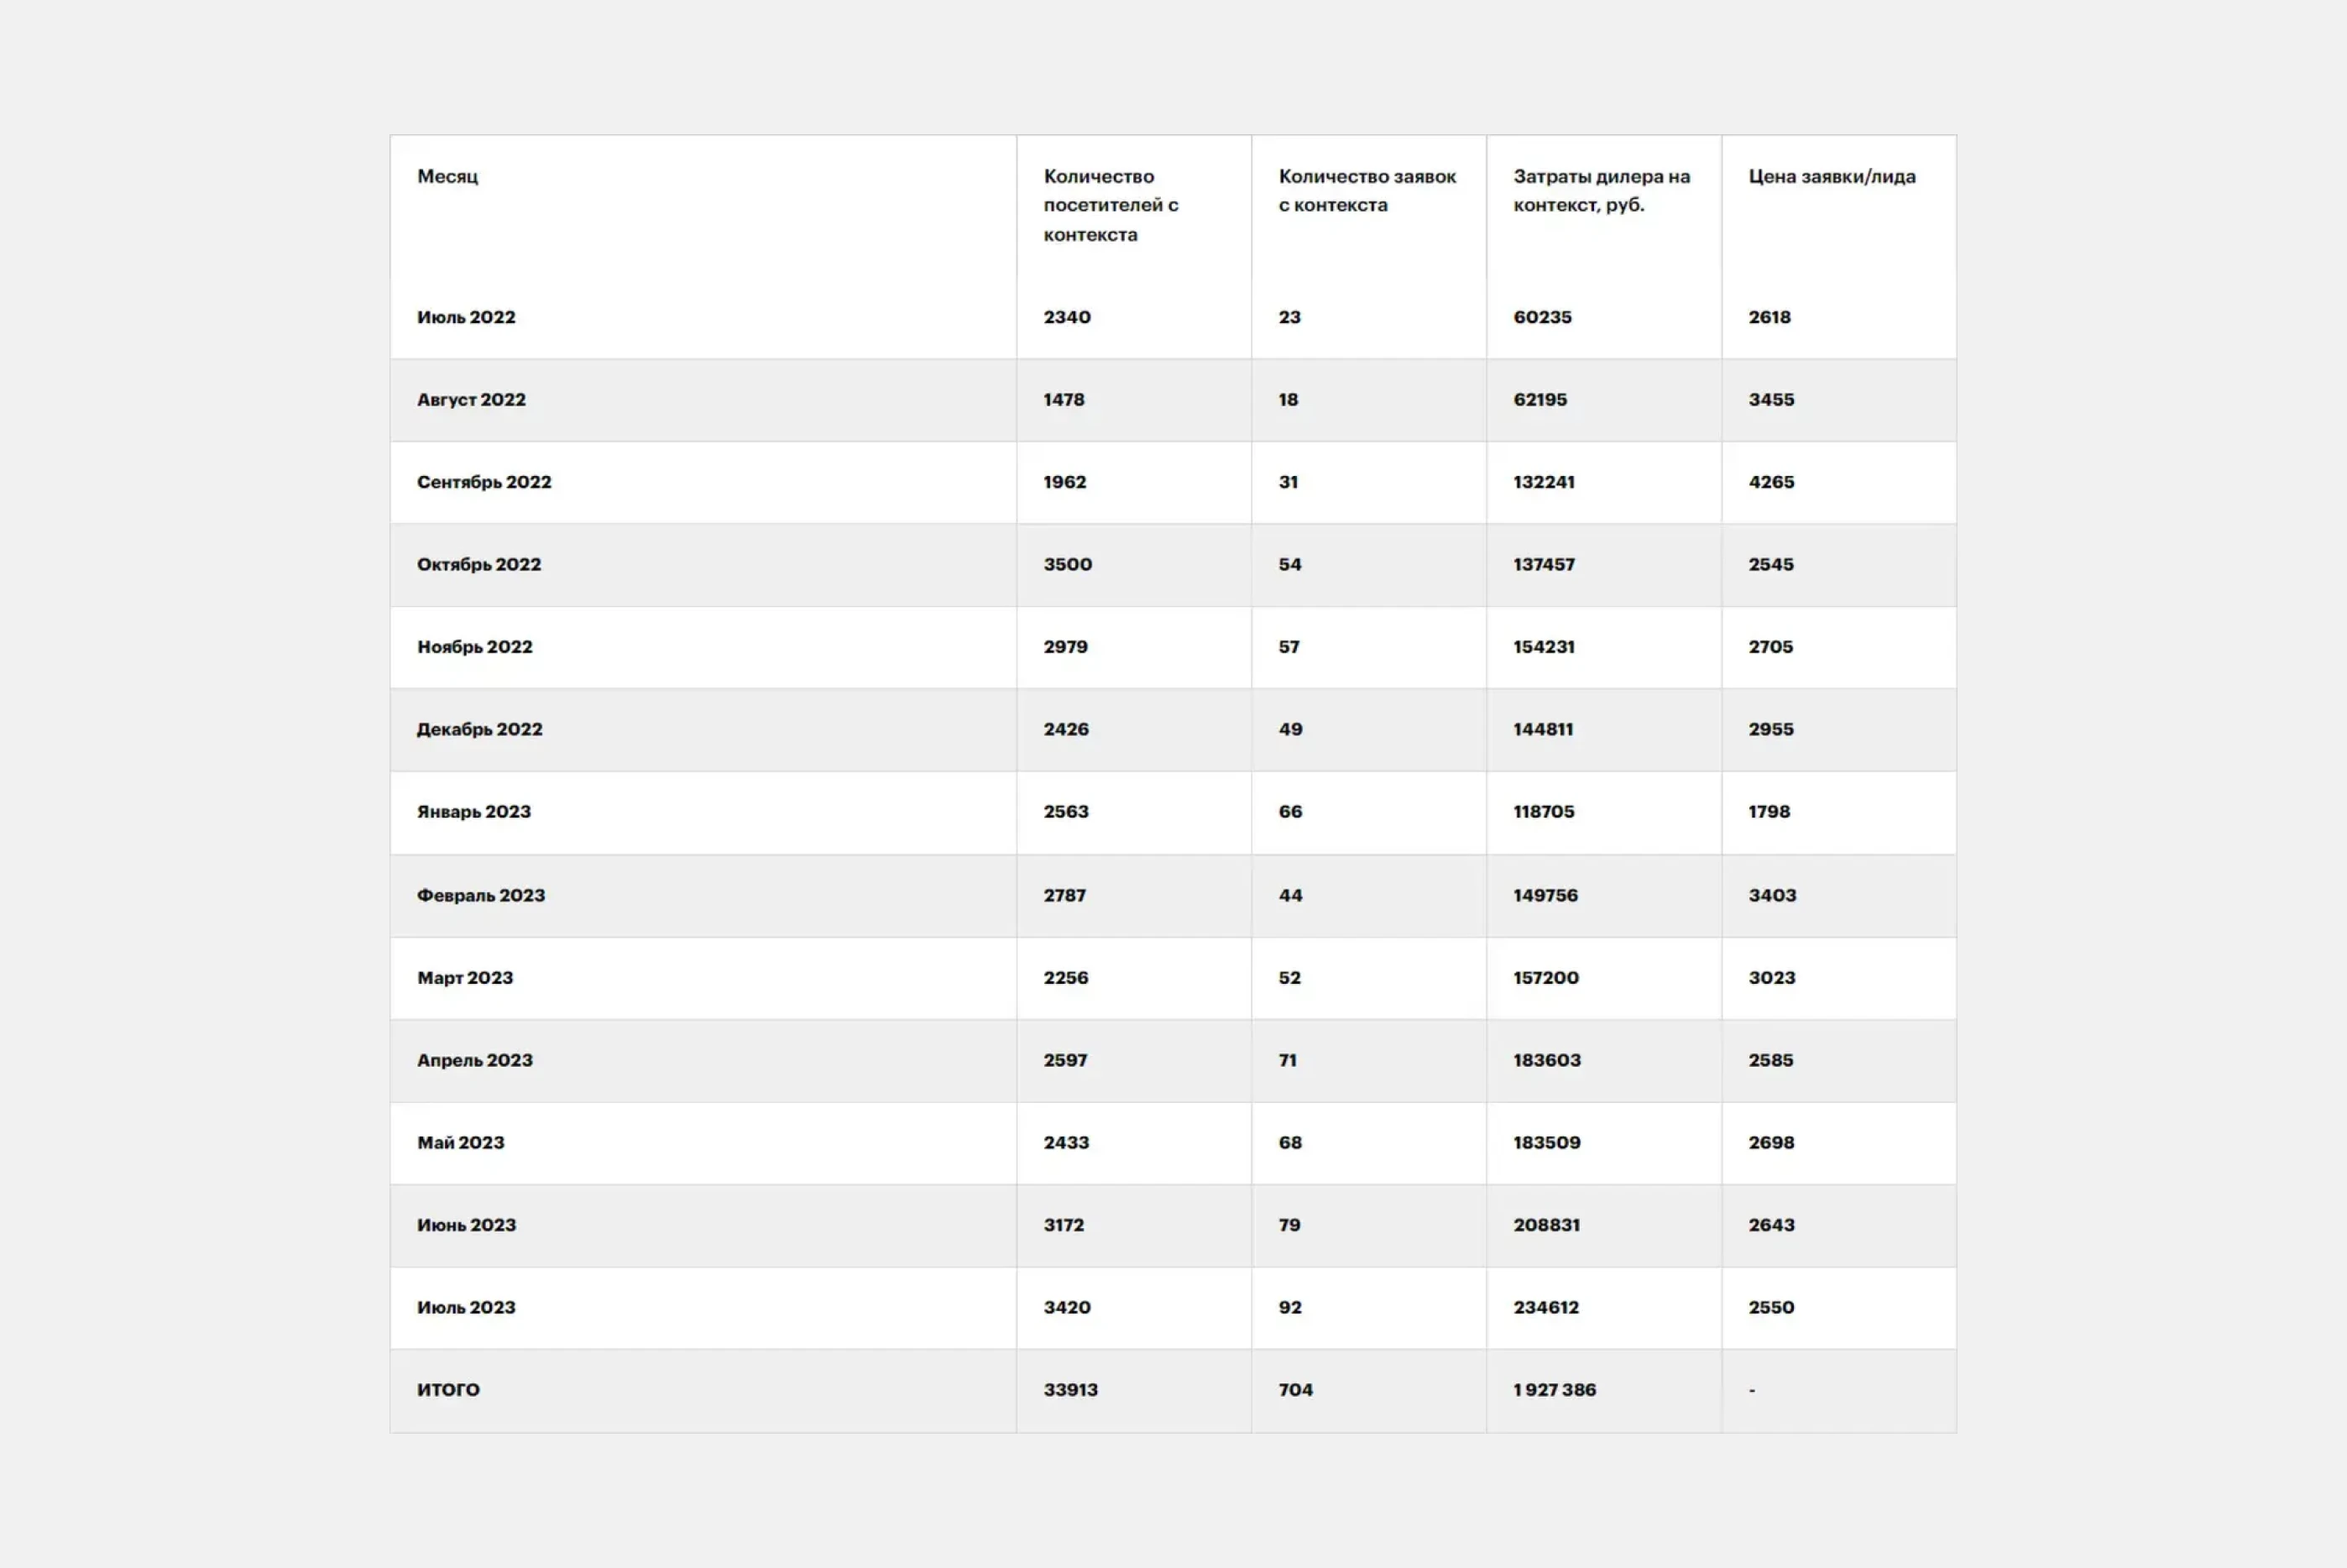Image resolution: width=2347 pixels, height=1568 pixels.
Task: Click the "Месяц" column header
Action: [447, 176]
